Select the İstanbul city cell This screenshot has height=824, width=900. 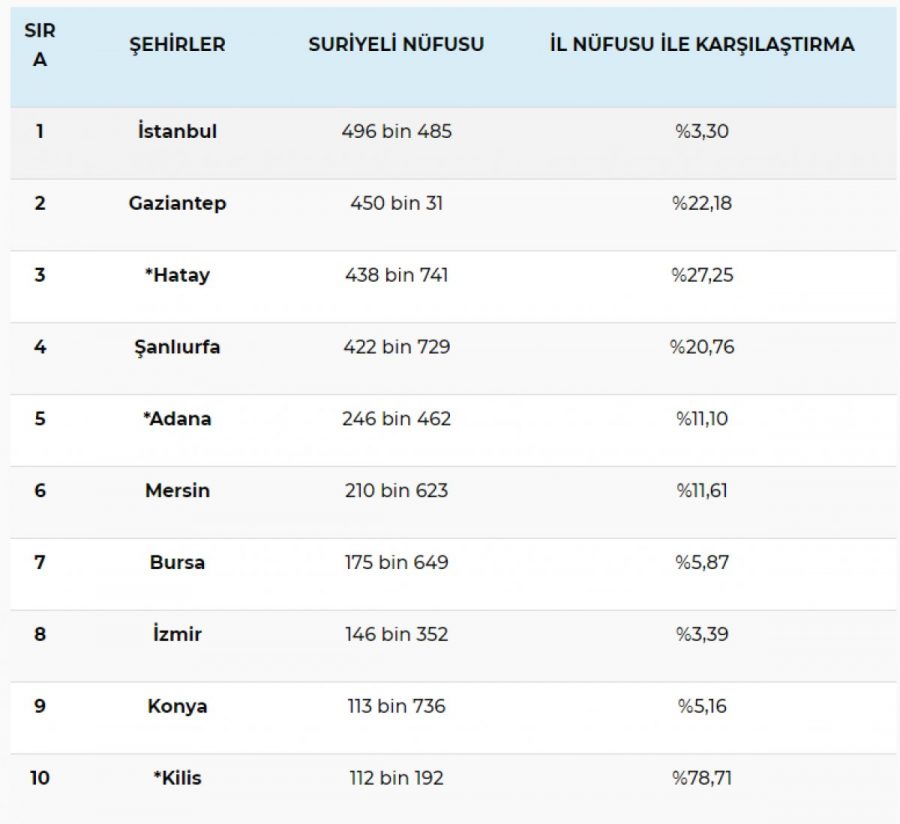click(177, 131)
